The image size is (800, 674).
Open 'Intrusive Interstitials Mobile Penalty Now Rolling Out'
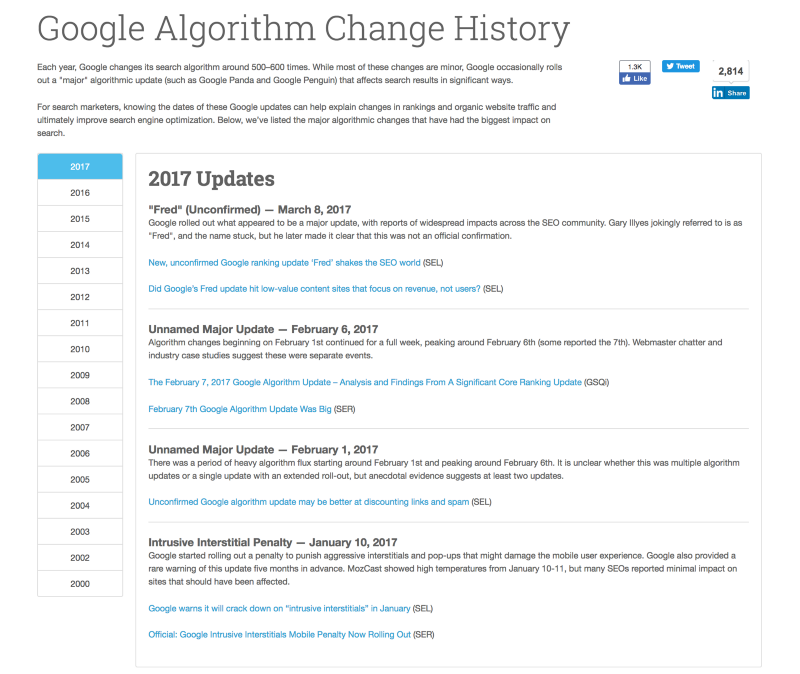(x=280, y=635)
